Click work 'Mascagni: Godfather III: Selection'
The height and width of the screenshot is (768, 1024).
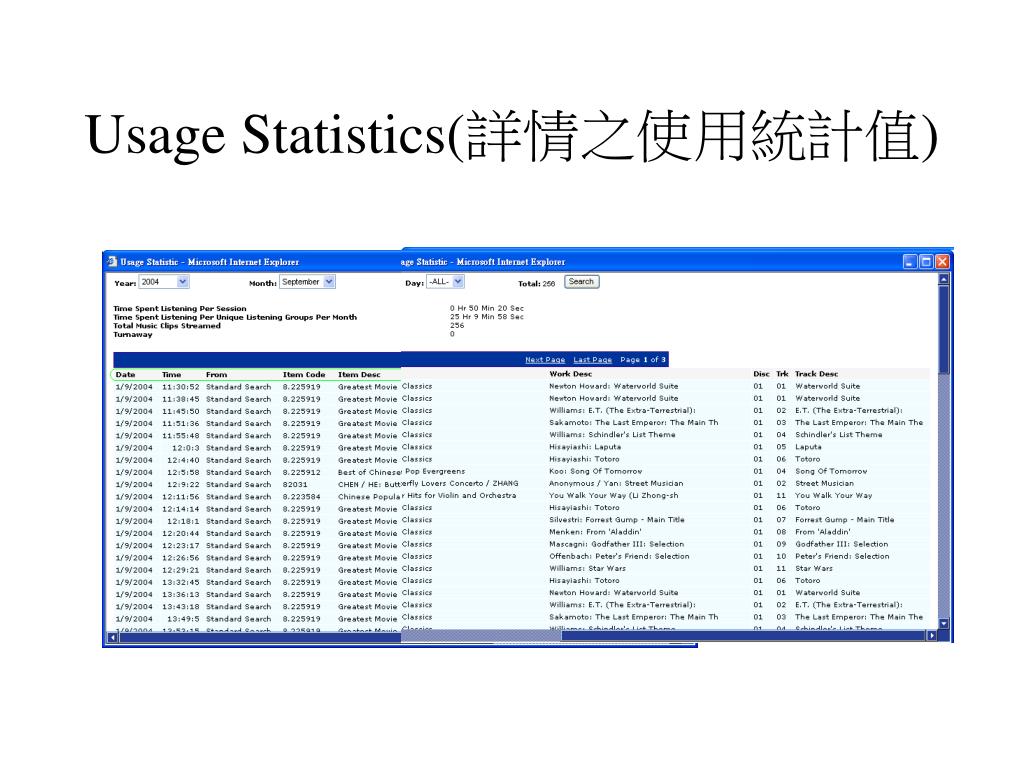click(616, 544)
